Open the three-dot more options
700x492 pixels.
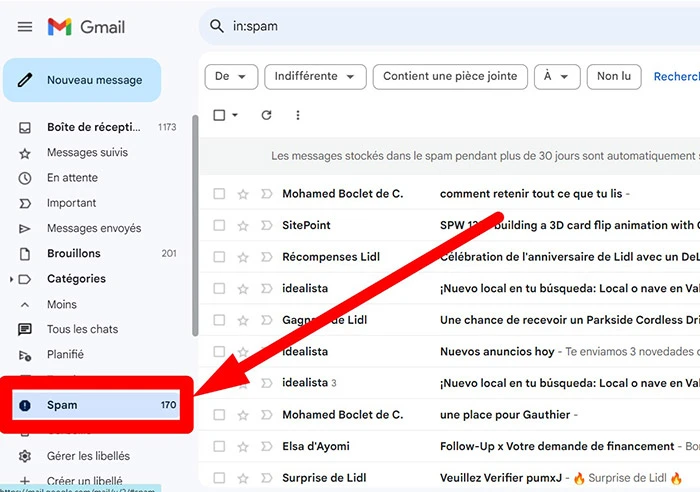(298, 115)
